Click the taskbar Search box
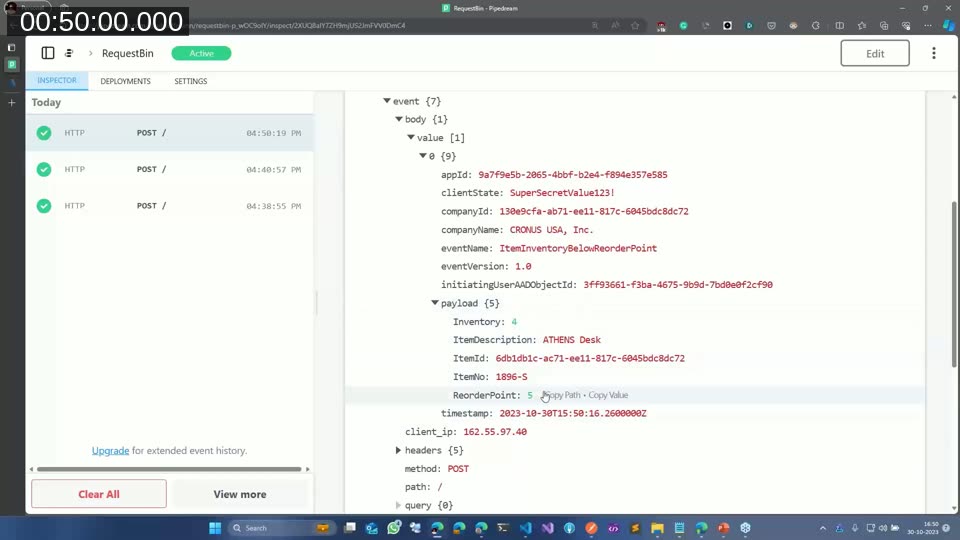Viewport: 960px width, 540px height. (280, 528)
